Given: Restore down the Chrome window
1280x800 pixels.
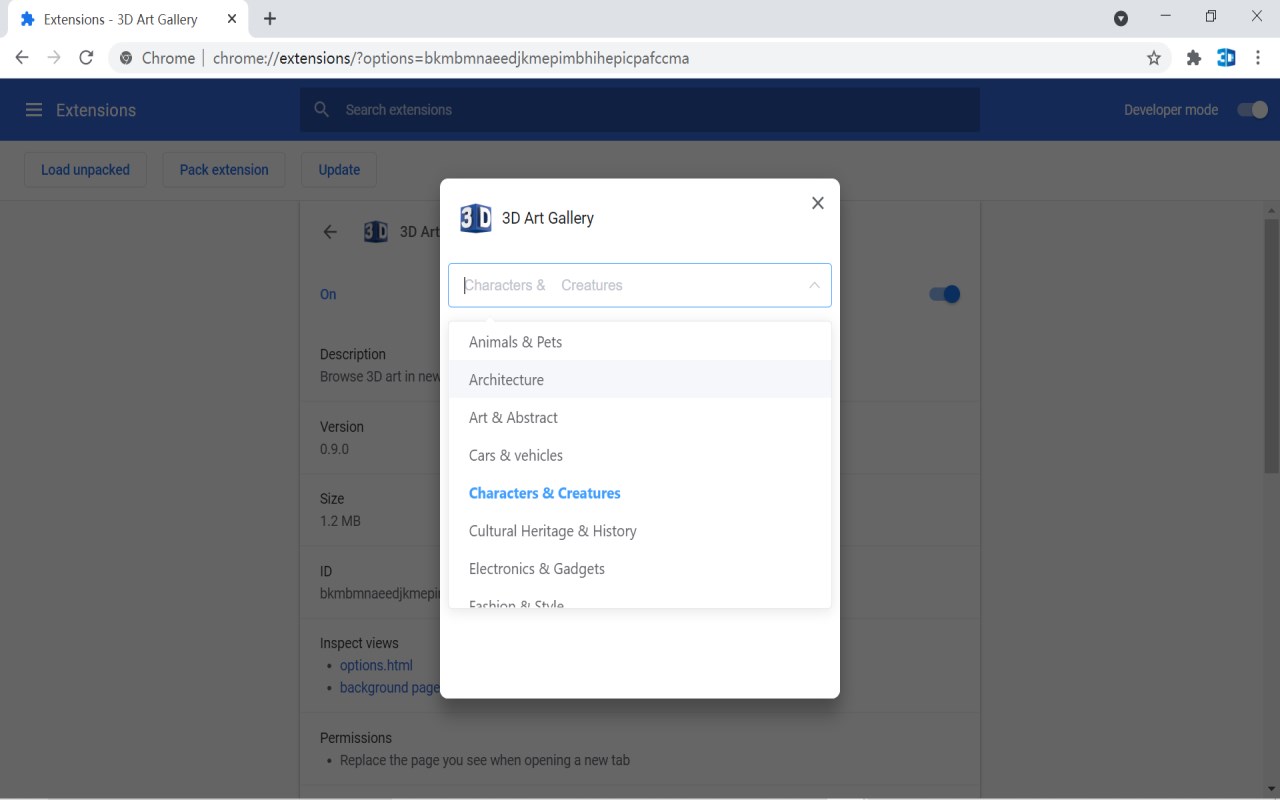Looking at the screenshot, I should coord(1211,16).
